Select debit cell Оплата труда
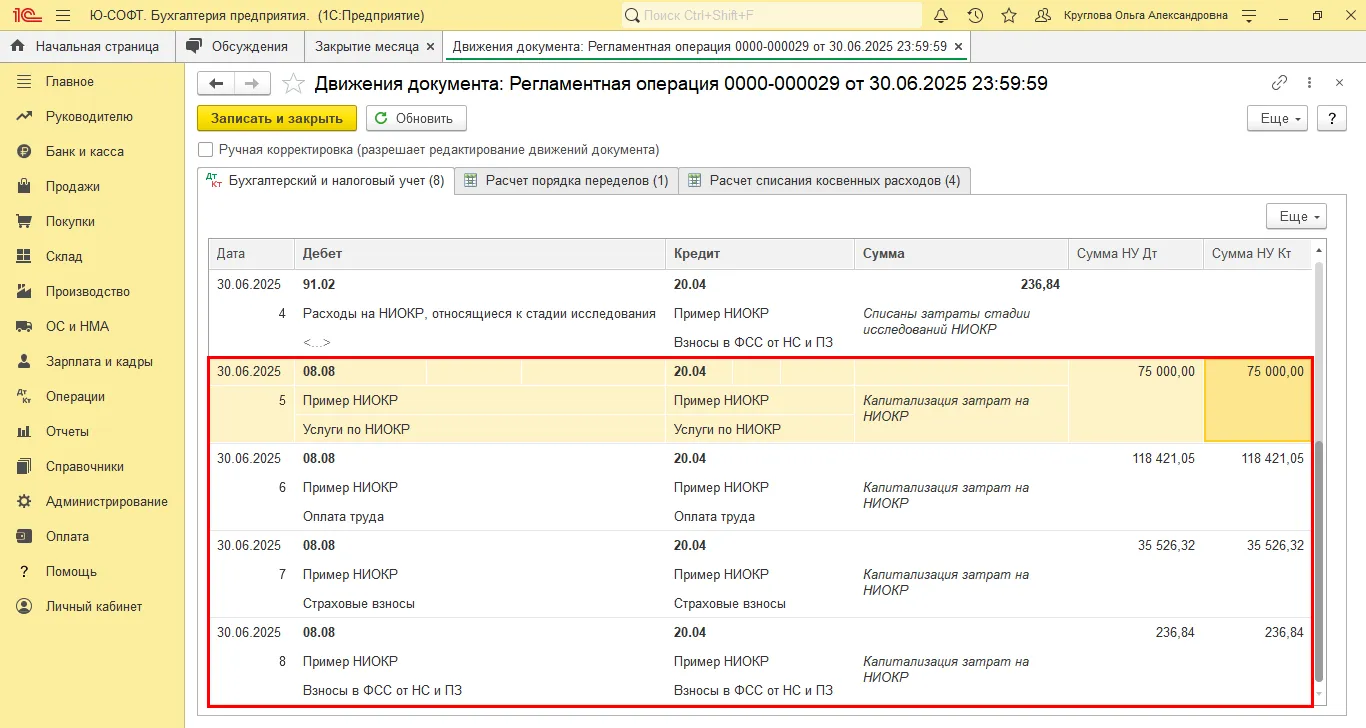 coord(343,517)
